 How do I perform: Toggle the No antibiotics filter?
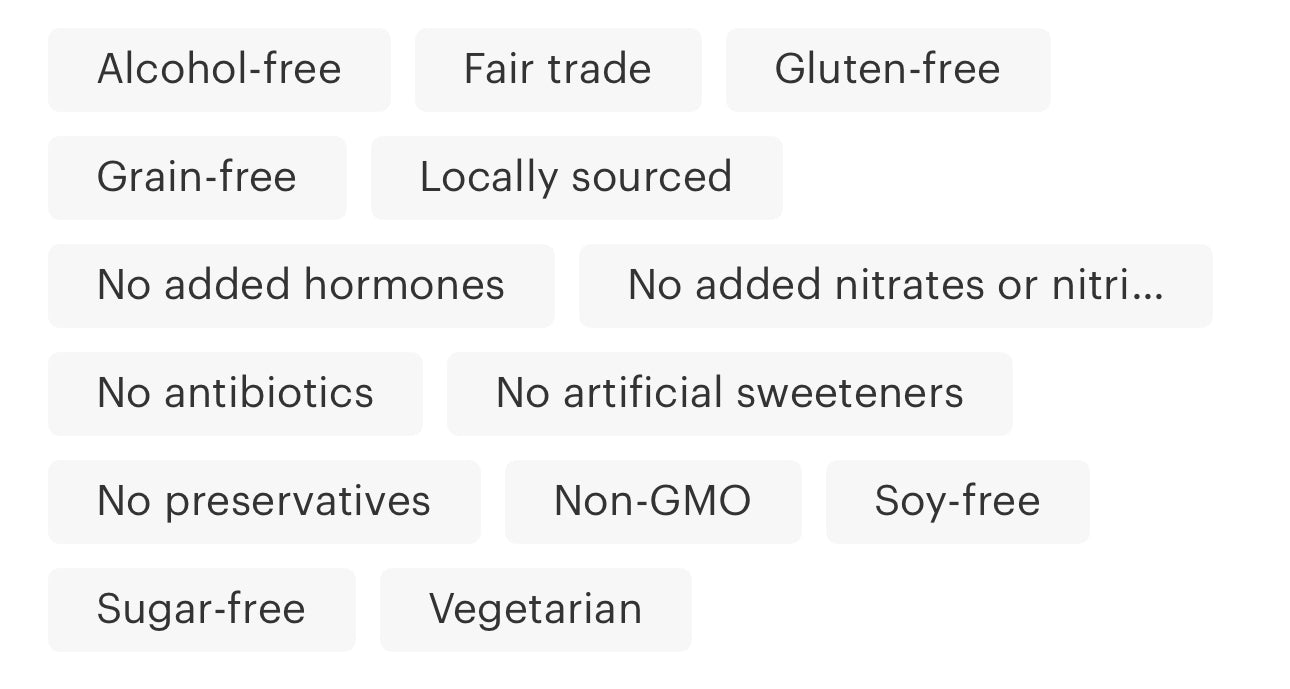[x=235, y=394]
